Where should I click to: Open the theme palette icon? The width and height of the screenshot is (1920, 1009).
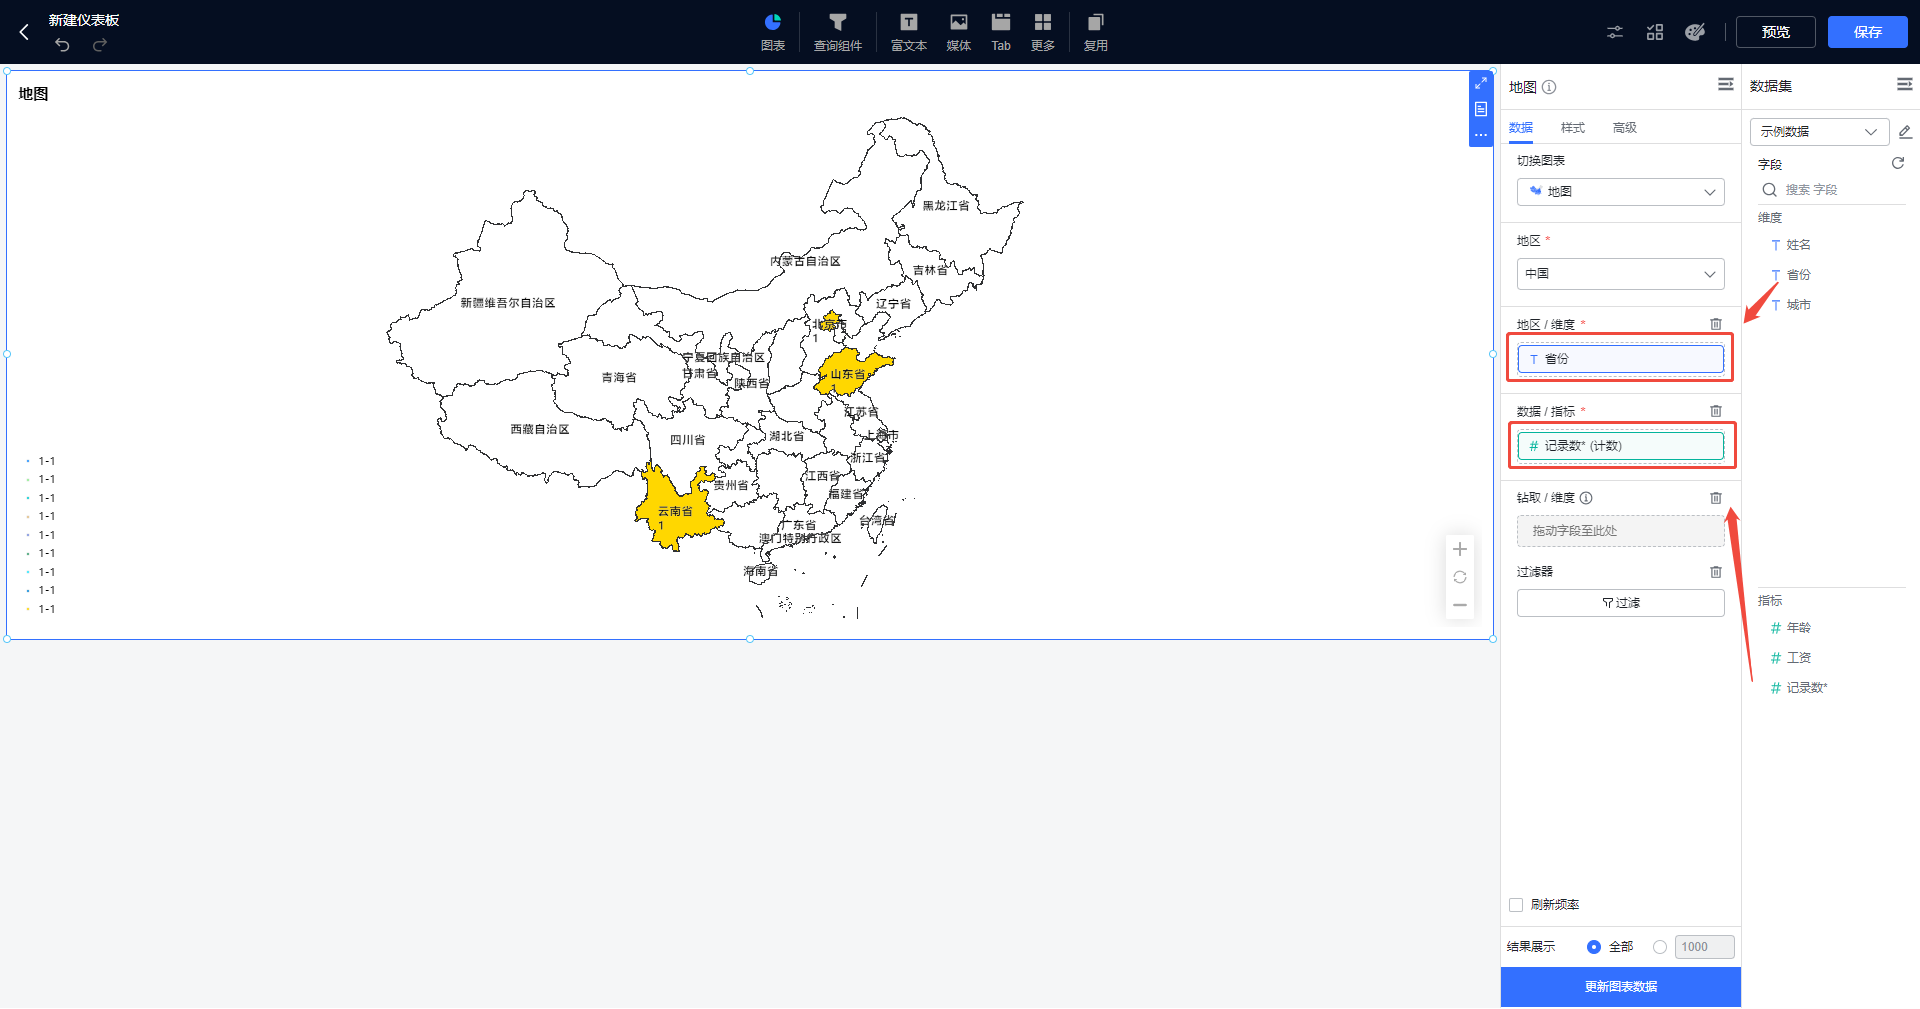pyautogui.click(x=1695, y=32)
